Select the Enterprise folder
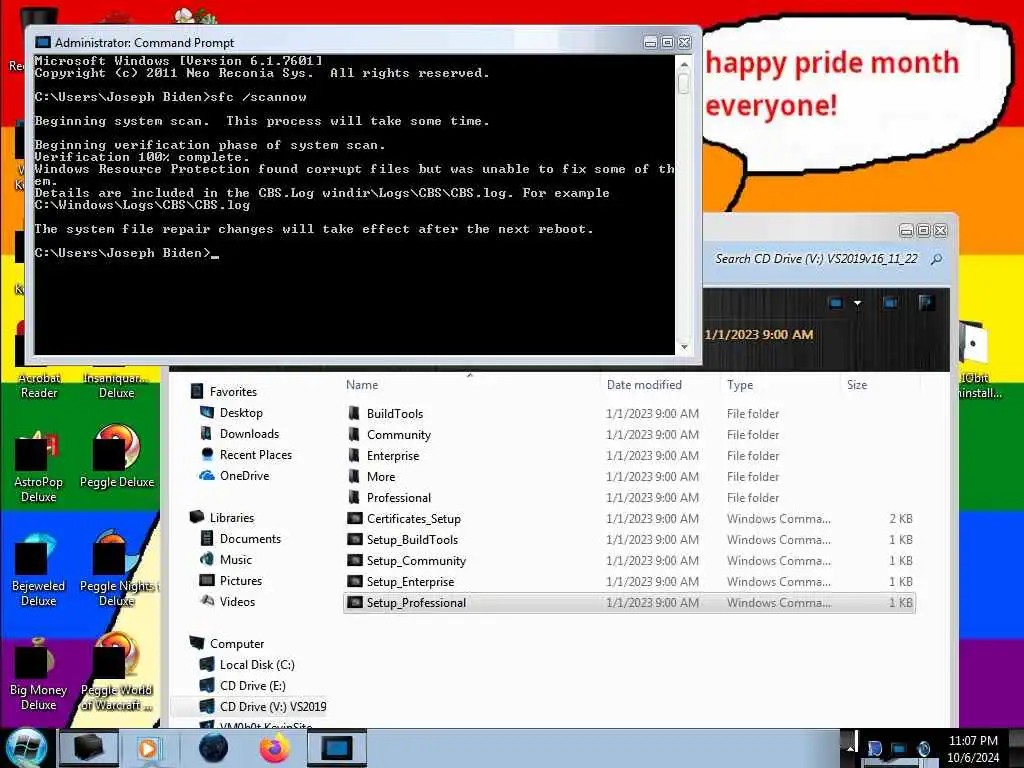Screen dimensions: 1024x768 pos(629,455)
